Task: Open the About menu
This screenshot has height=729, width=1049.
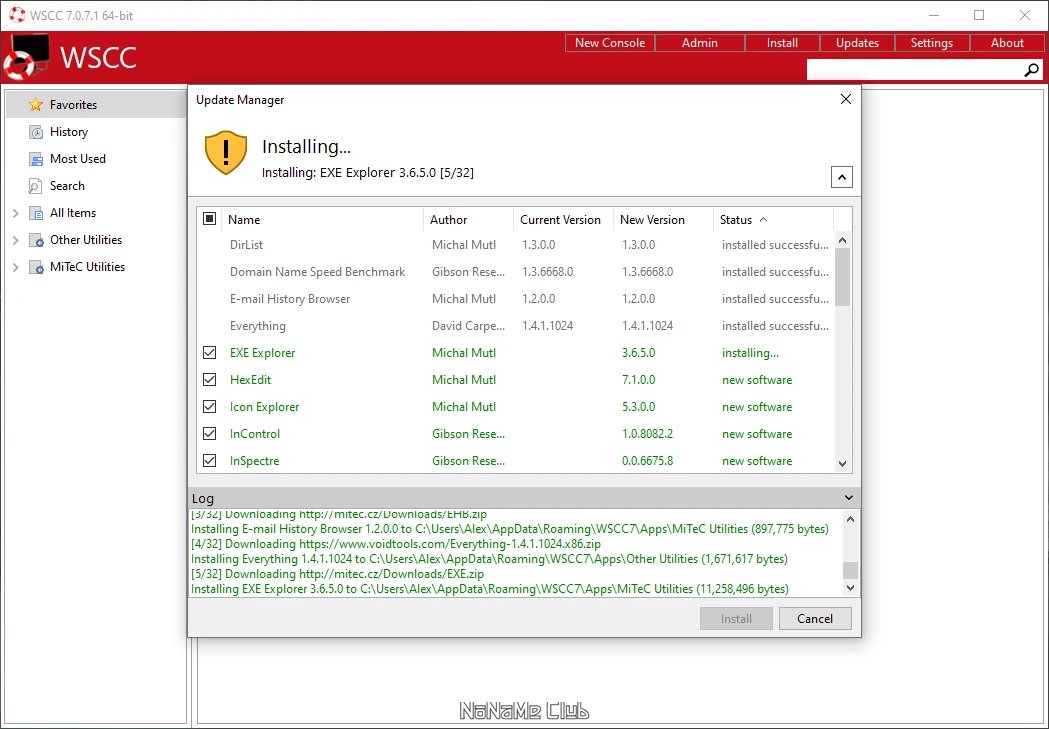Action: click(x=1007, y=43)
